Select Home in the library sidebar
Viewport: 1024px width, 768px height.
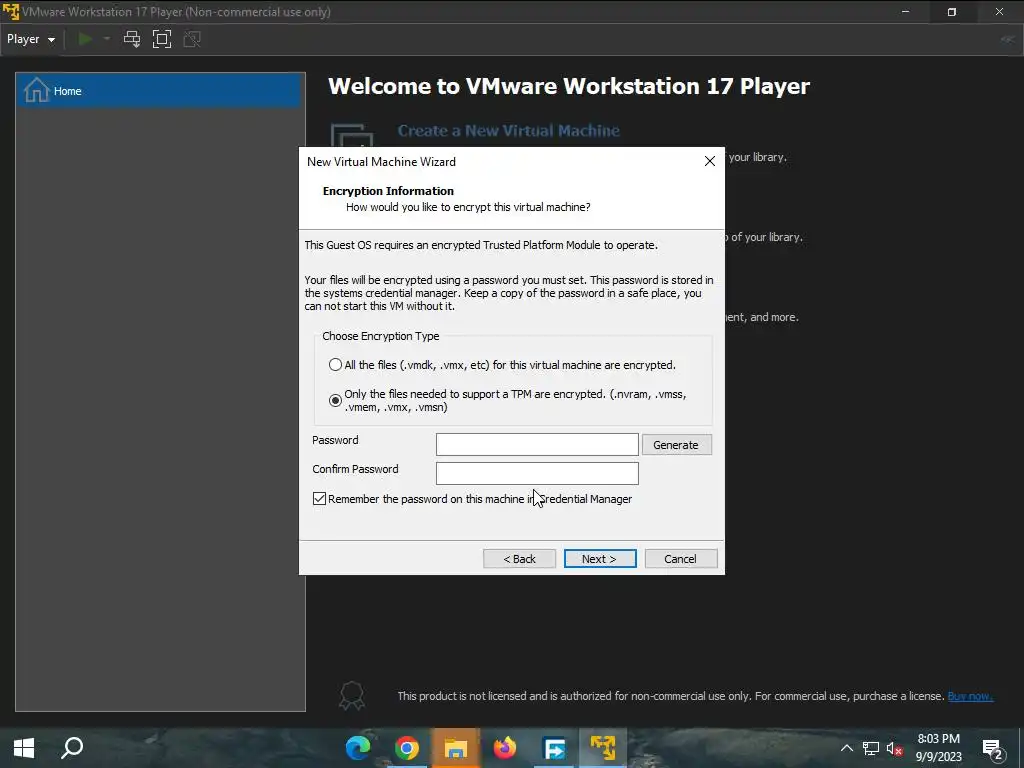coord(160,91)
